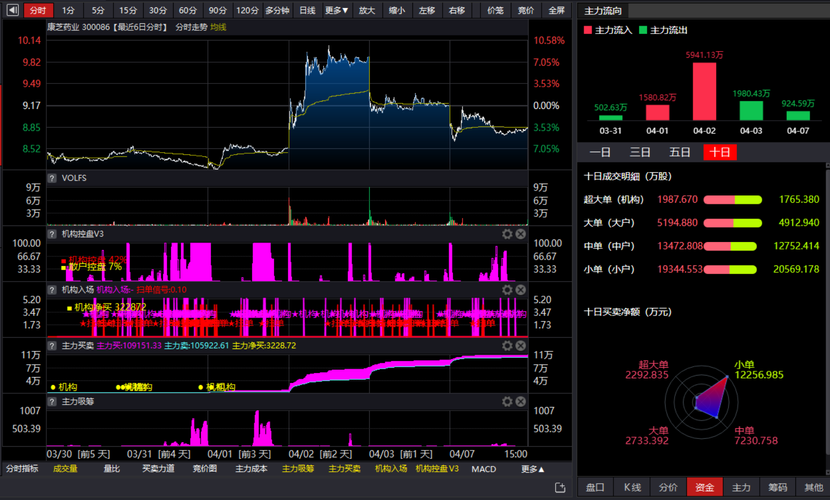
Task: Switch to 分价 bottom tab
Action: (668, 487)
